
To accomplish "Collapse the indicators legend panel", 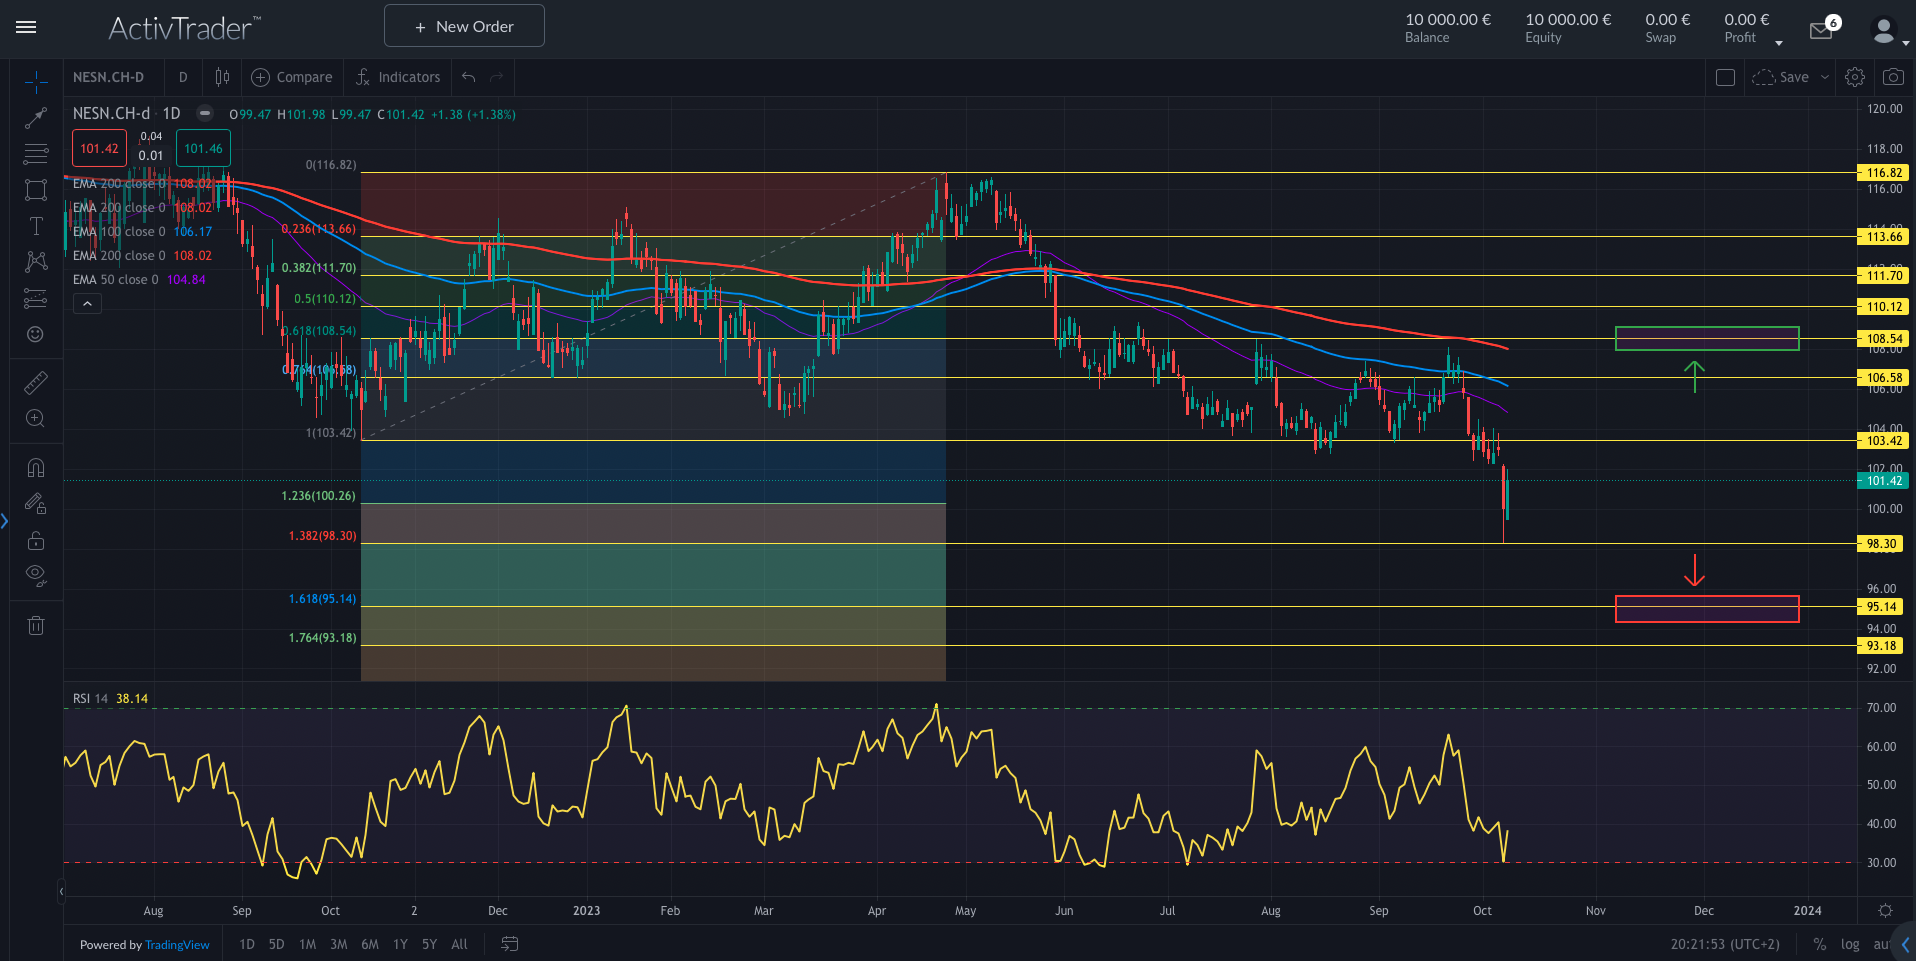I will [x=87, y=303].
